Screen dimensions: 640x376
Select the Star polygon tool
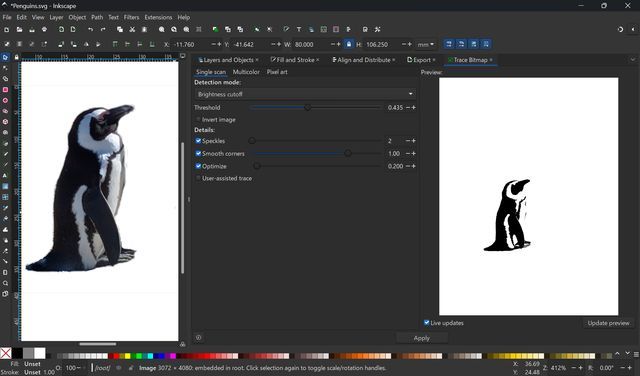[x=5, y=111]
